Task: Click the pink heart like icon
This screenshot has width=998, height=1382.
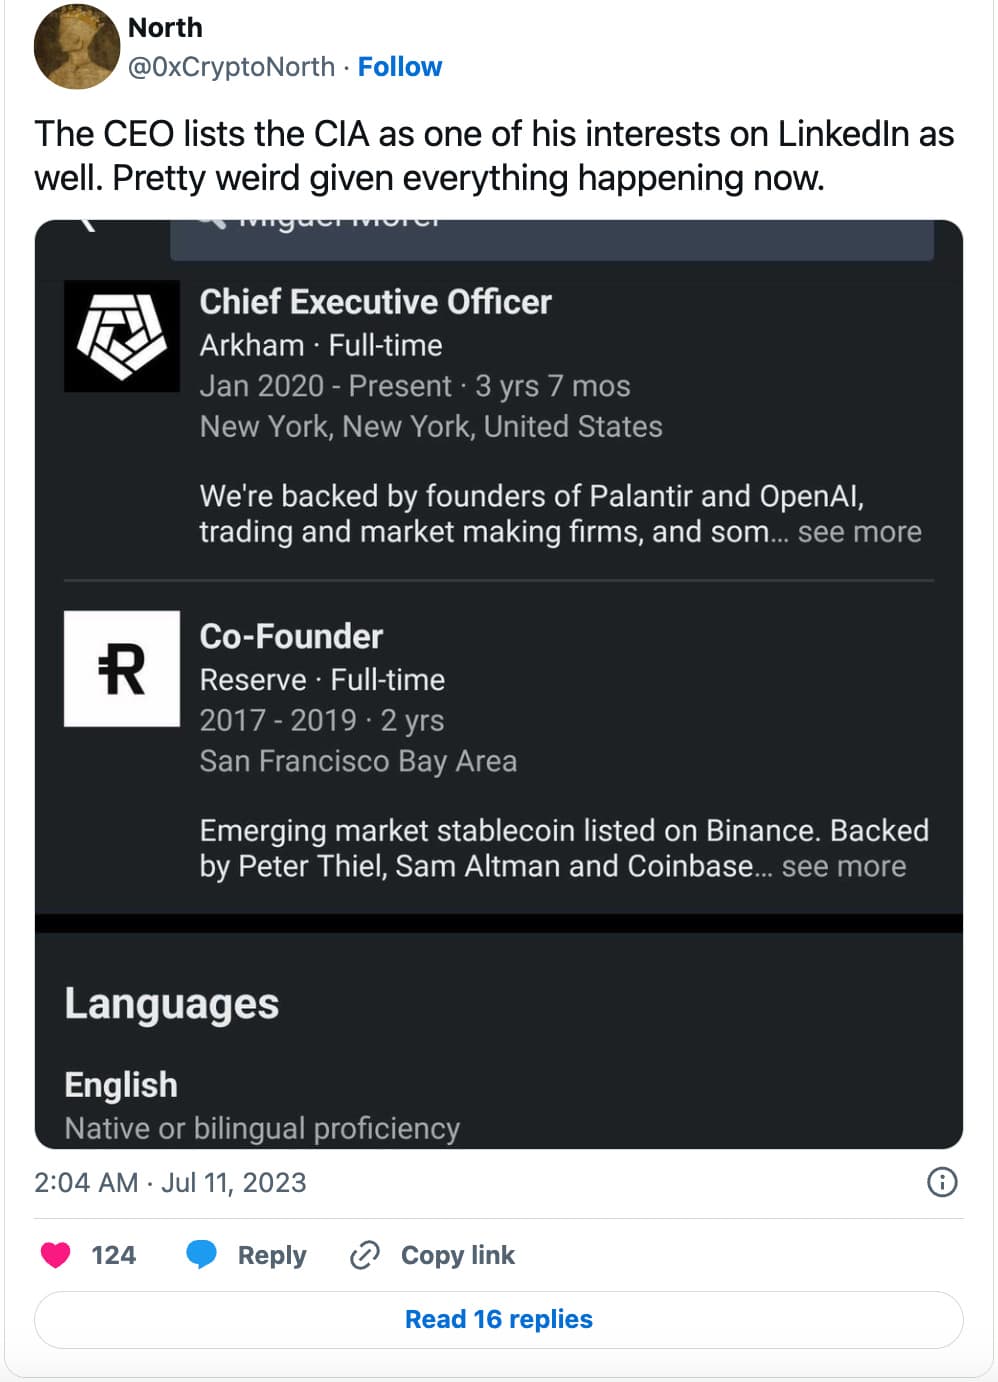Action: pos(56,1255)
